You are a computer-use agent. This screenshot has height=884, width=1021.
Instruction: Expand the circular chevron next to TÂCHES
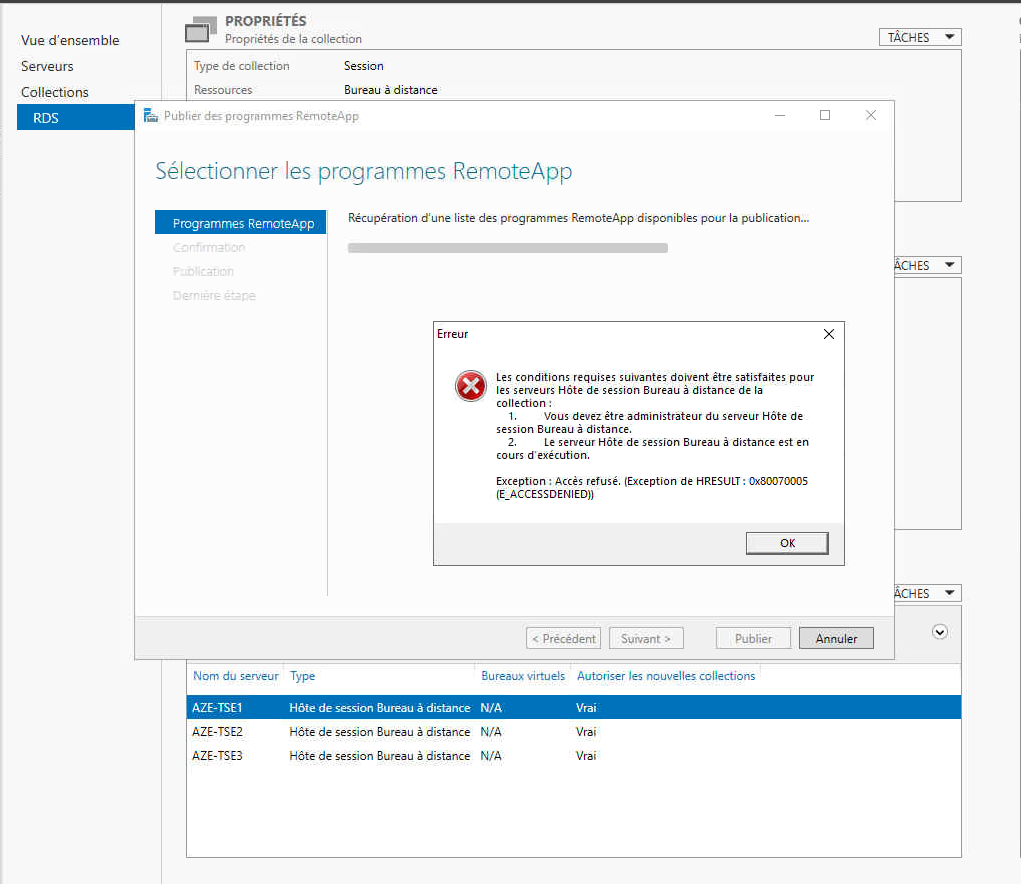[938, 632]
